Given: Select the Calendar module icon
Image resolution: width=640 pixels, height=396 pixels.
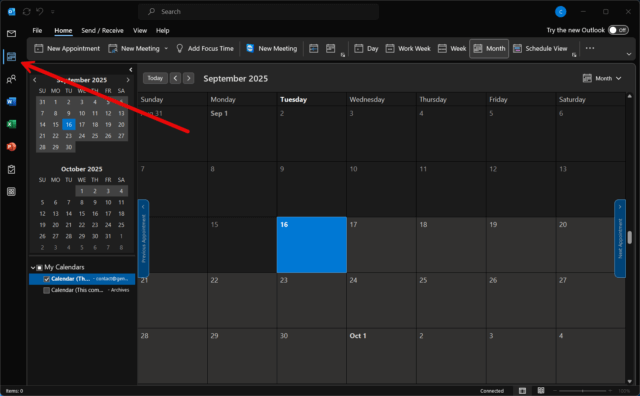Looking at the screenshot, I should (x=11, y=57).
